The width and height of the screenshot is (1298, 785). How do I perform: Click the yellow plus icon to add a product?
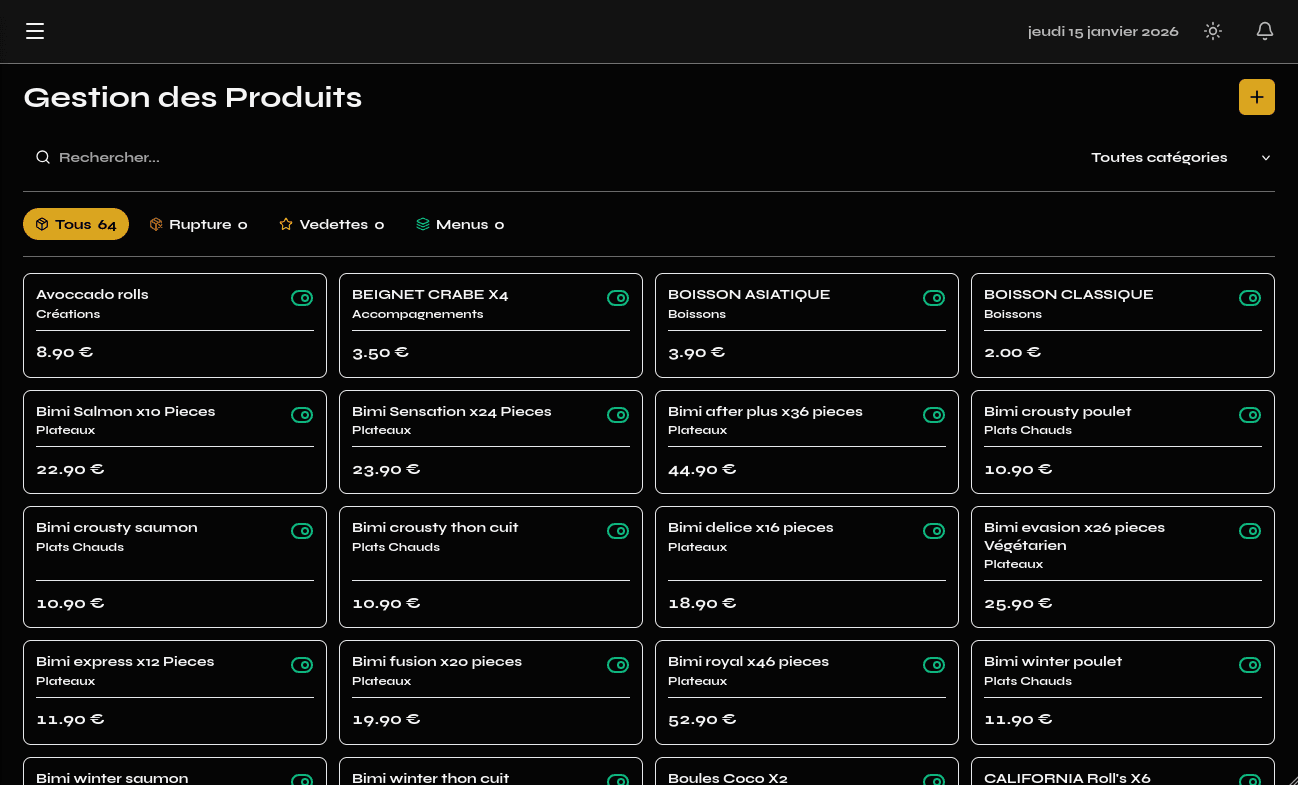pyautogui.click(x=1257, y=97)
